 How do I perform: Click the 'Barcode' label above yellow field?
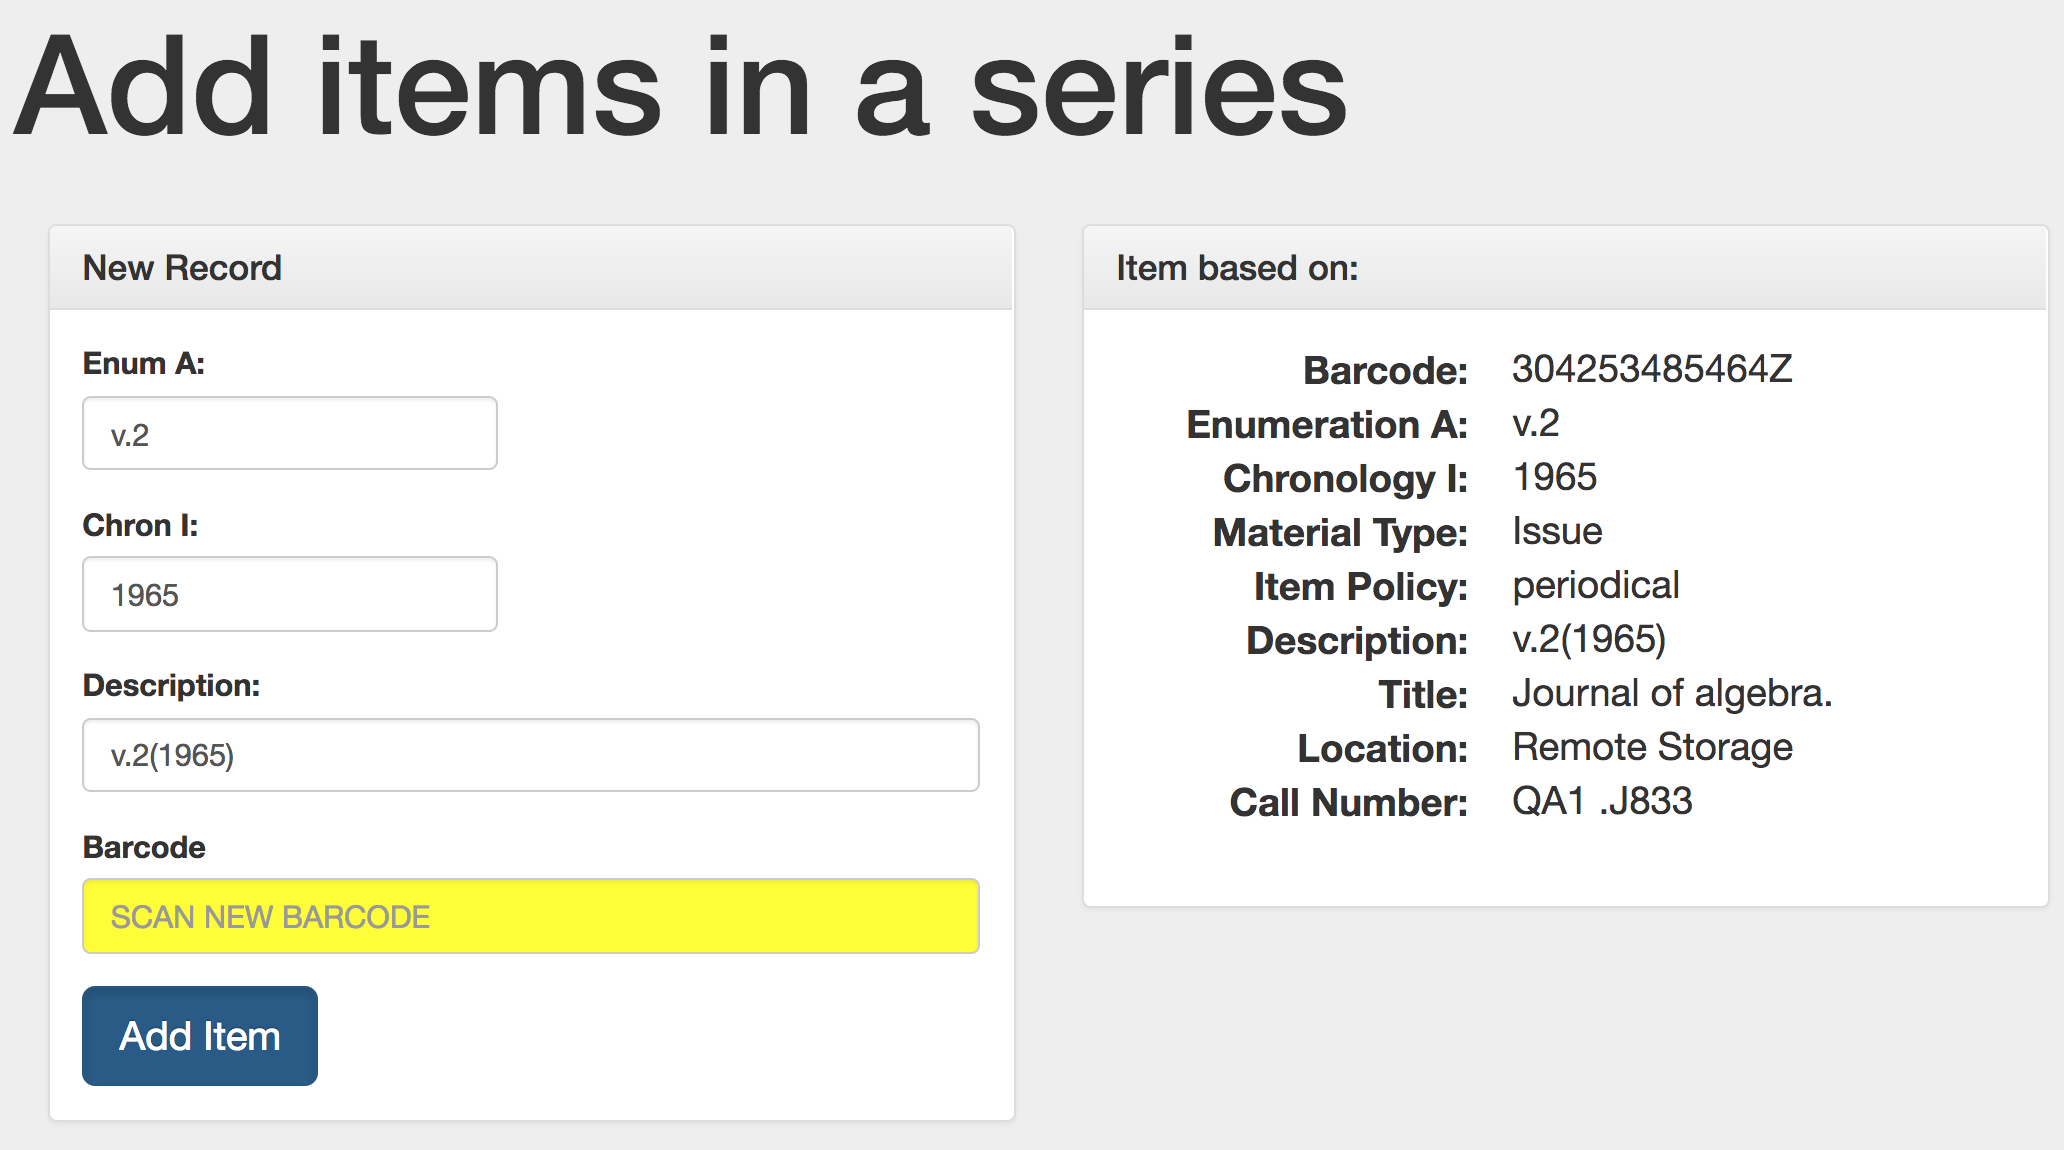pos(144,847)
